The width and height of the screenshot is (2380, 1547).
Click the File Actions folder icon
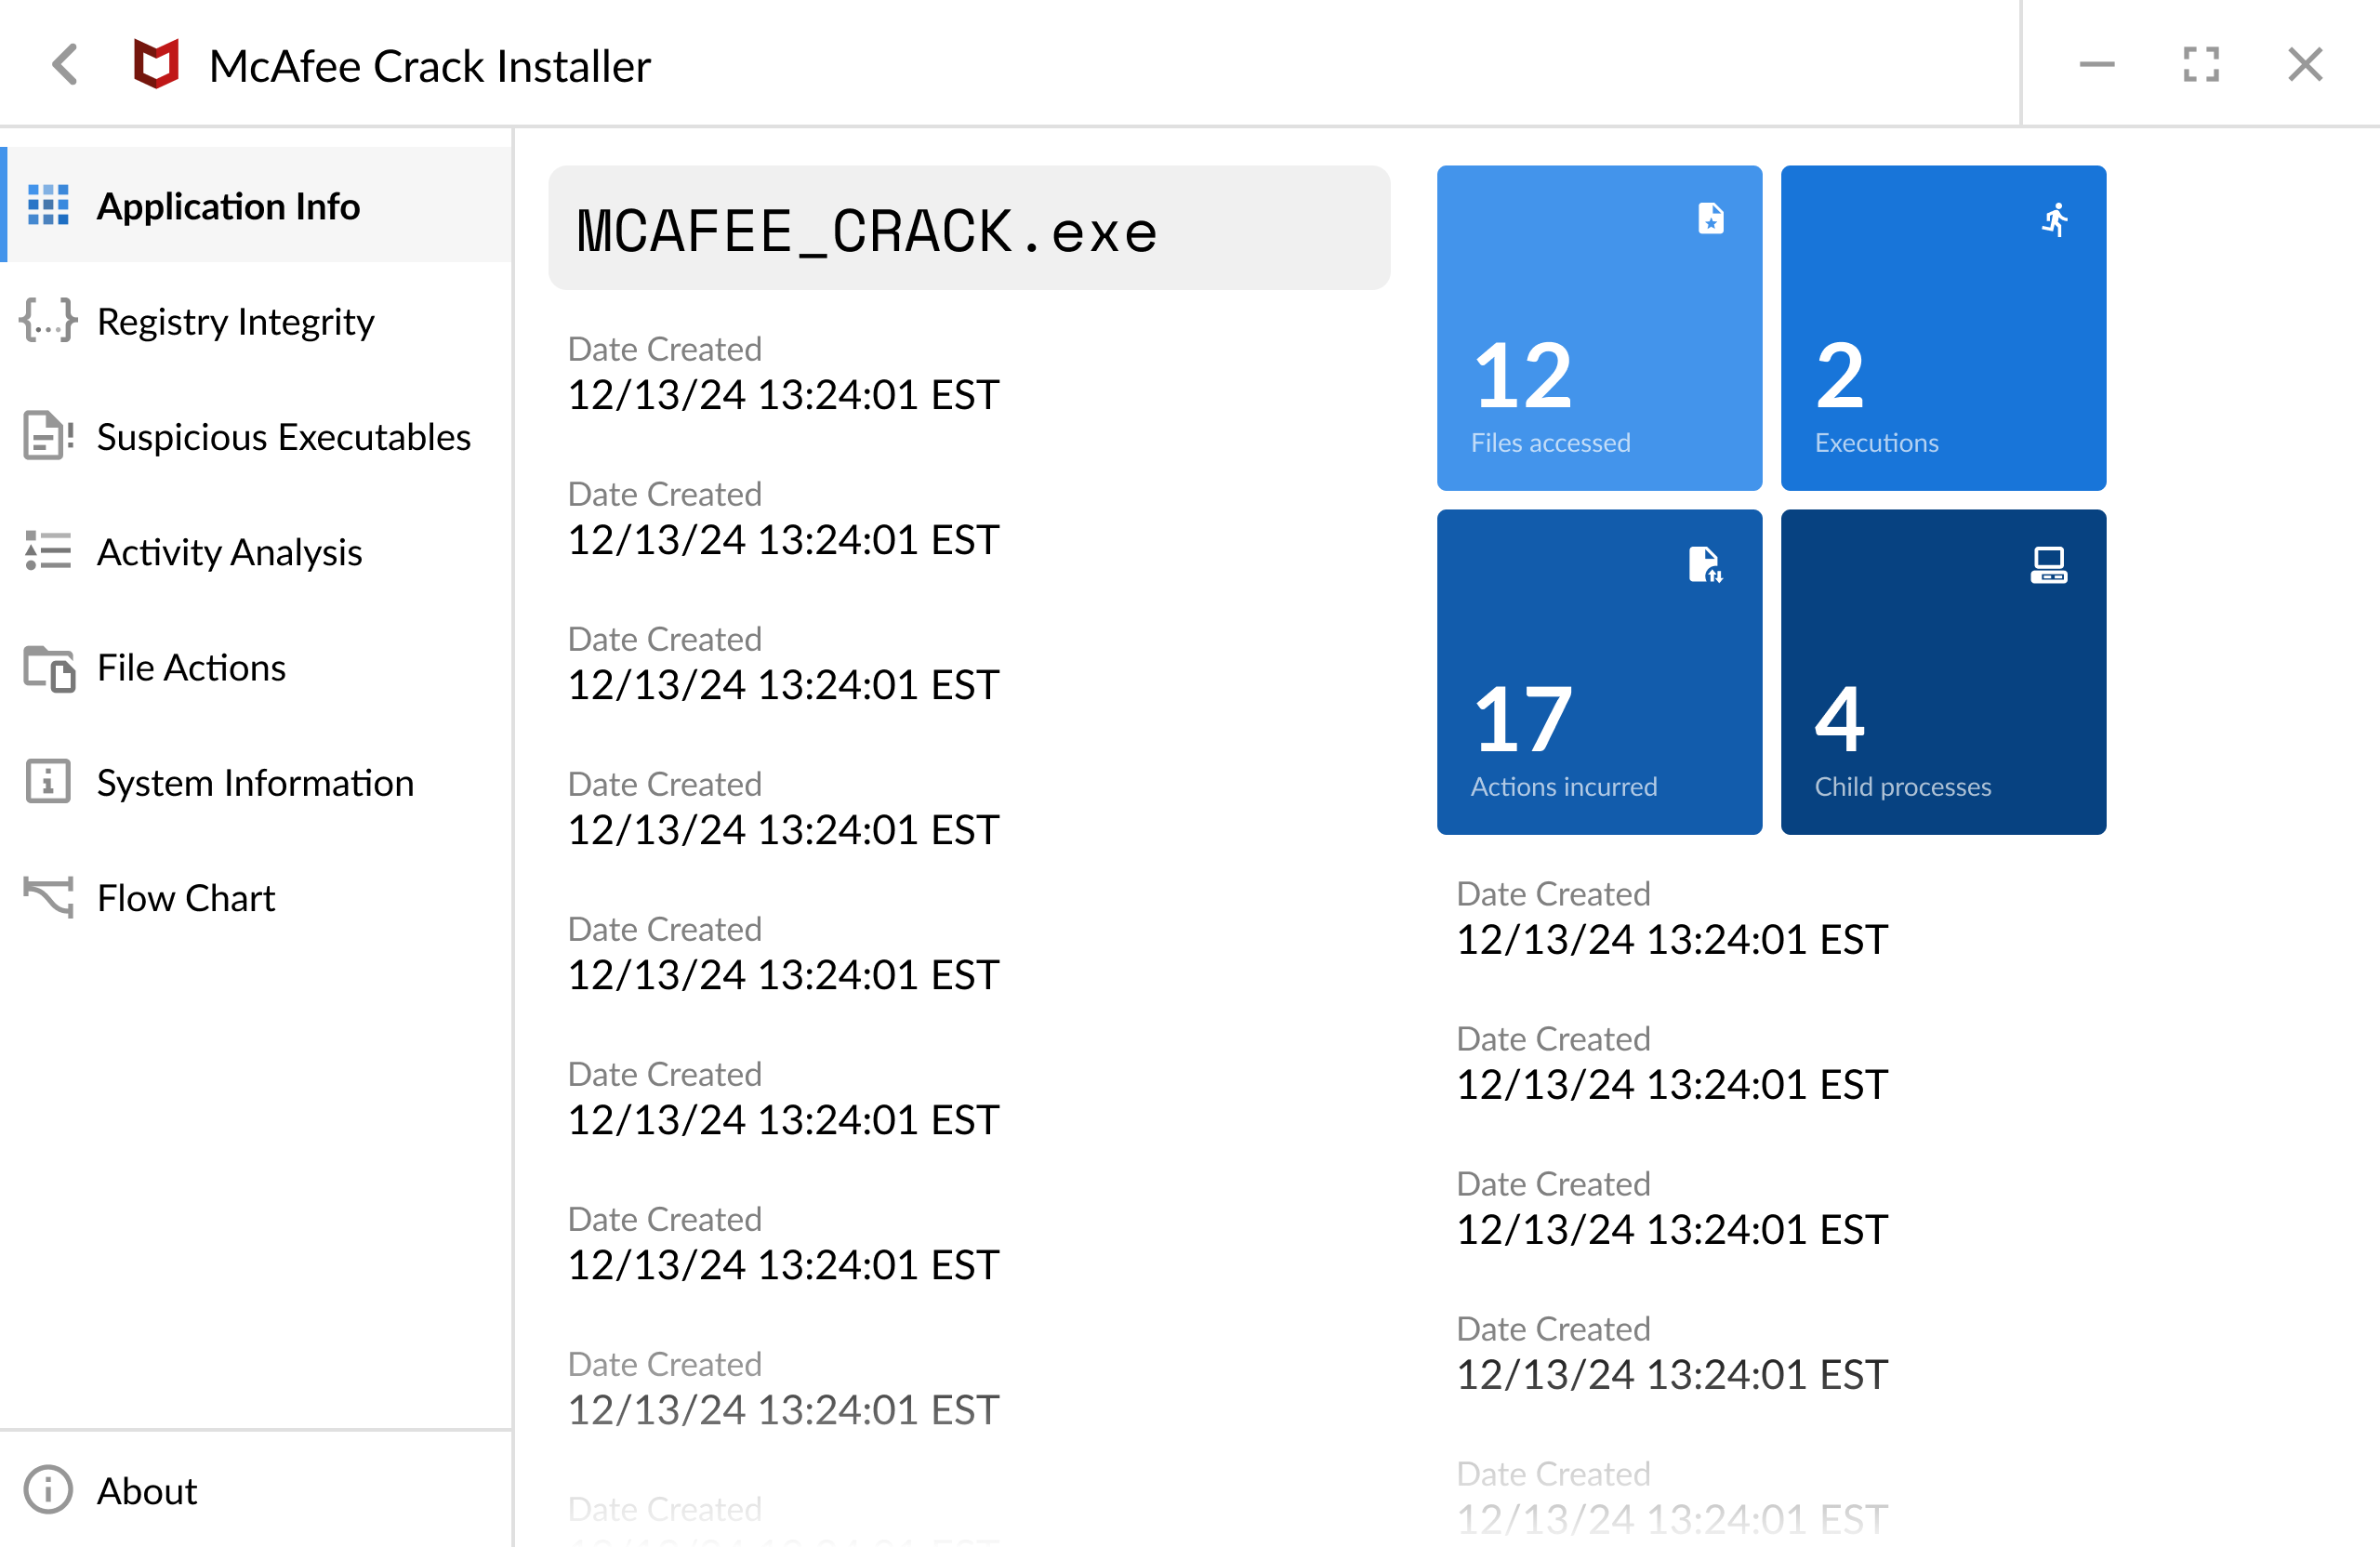point(48,667)
